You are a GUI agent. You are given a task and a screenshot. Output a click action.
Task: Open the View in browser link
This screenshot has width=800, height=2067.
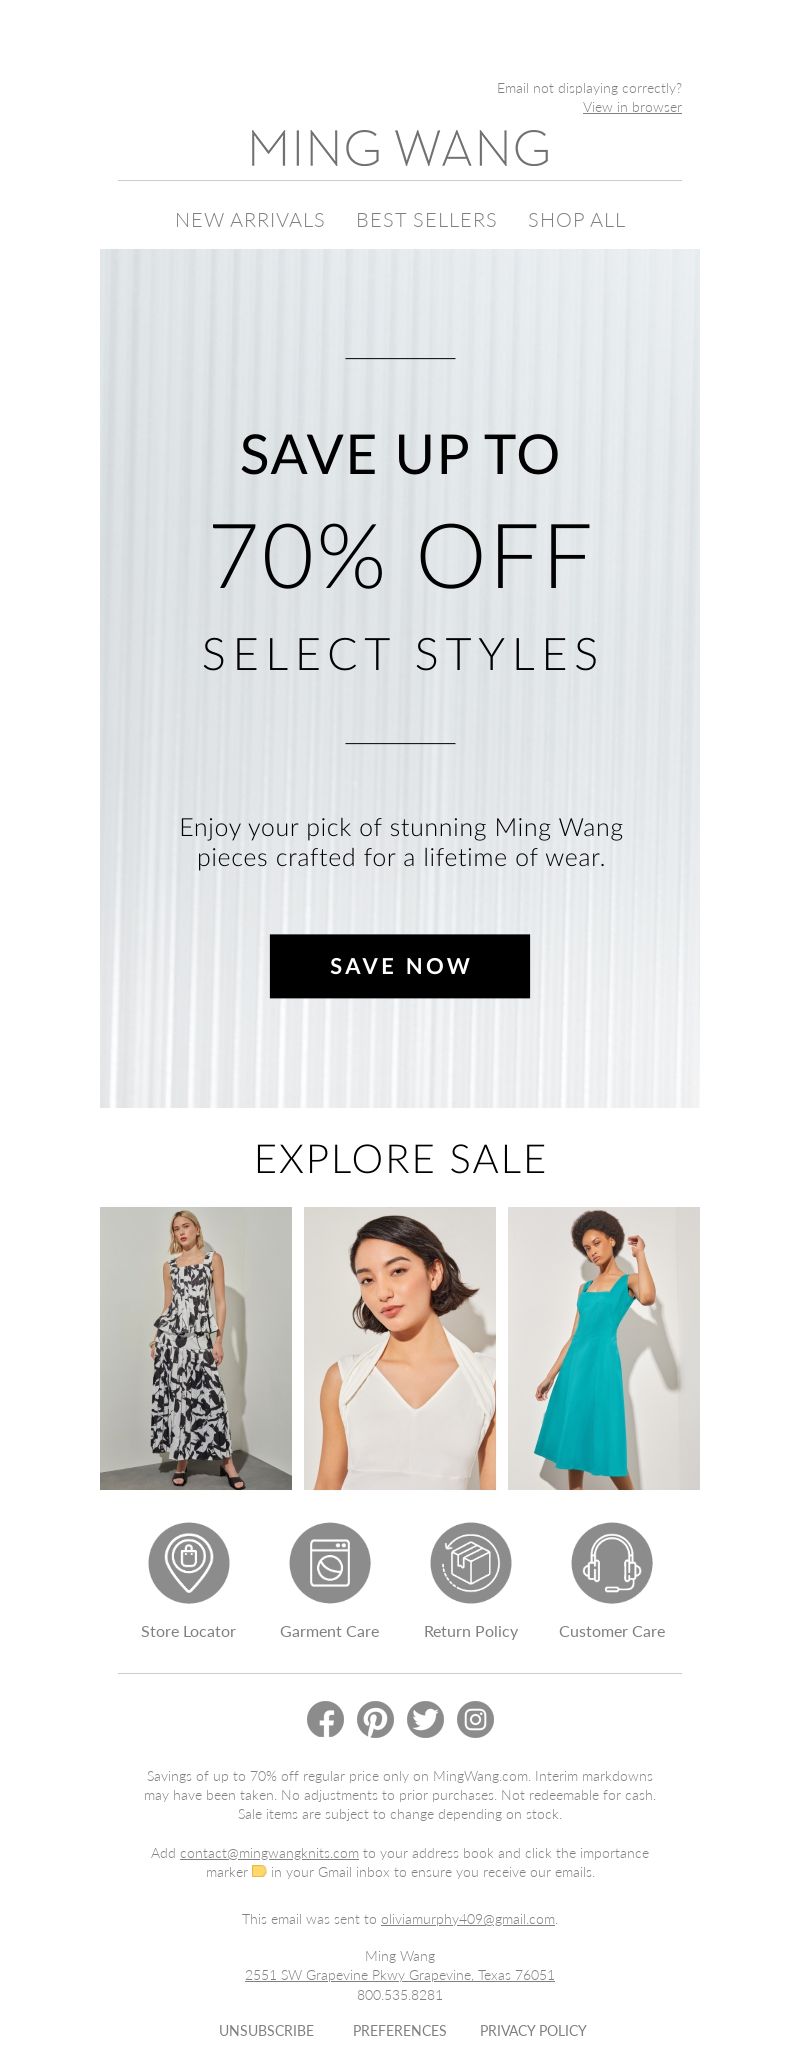pyautogui.click(x=632, y=107)
